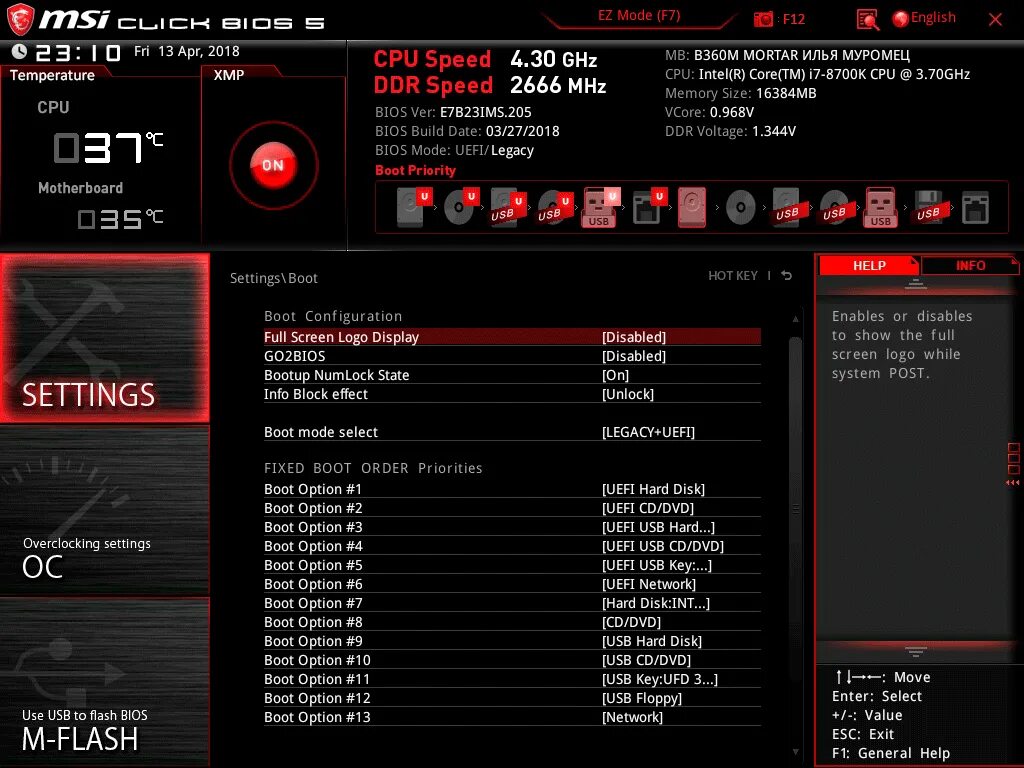Open Boot Option #7 Hard Disk value
Image resolution: width=1024 pixels, height=768 pixels.
(x=656, y=603)
